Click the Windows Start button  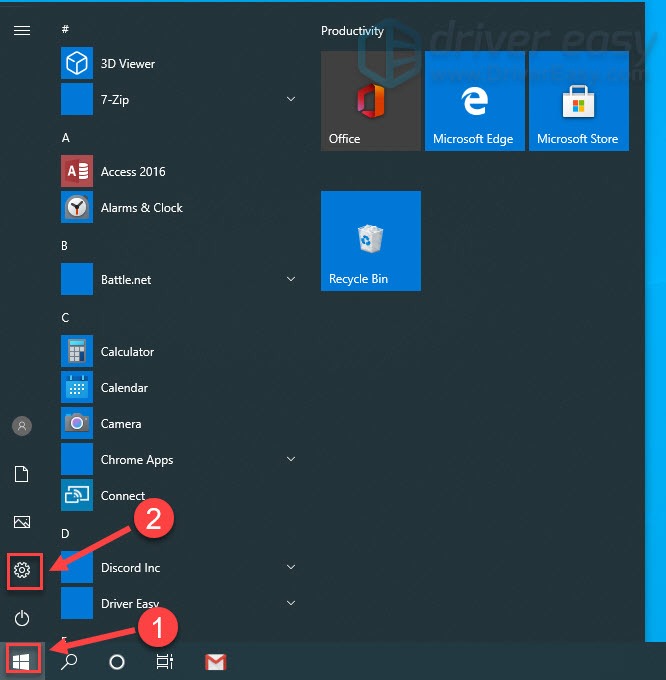21,662
